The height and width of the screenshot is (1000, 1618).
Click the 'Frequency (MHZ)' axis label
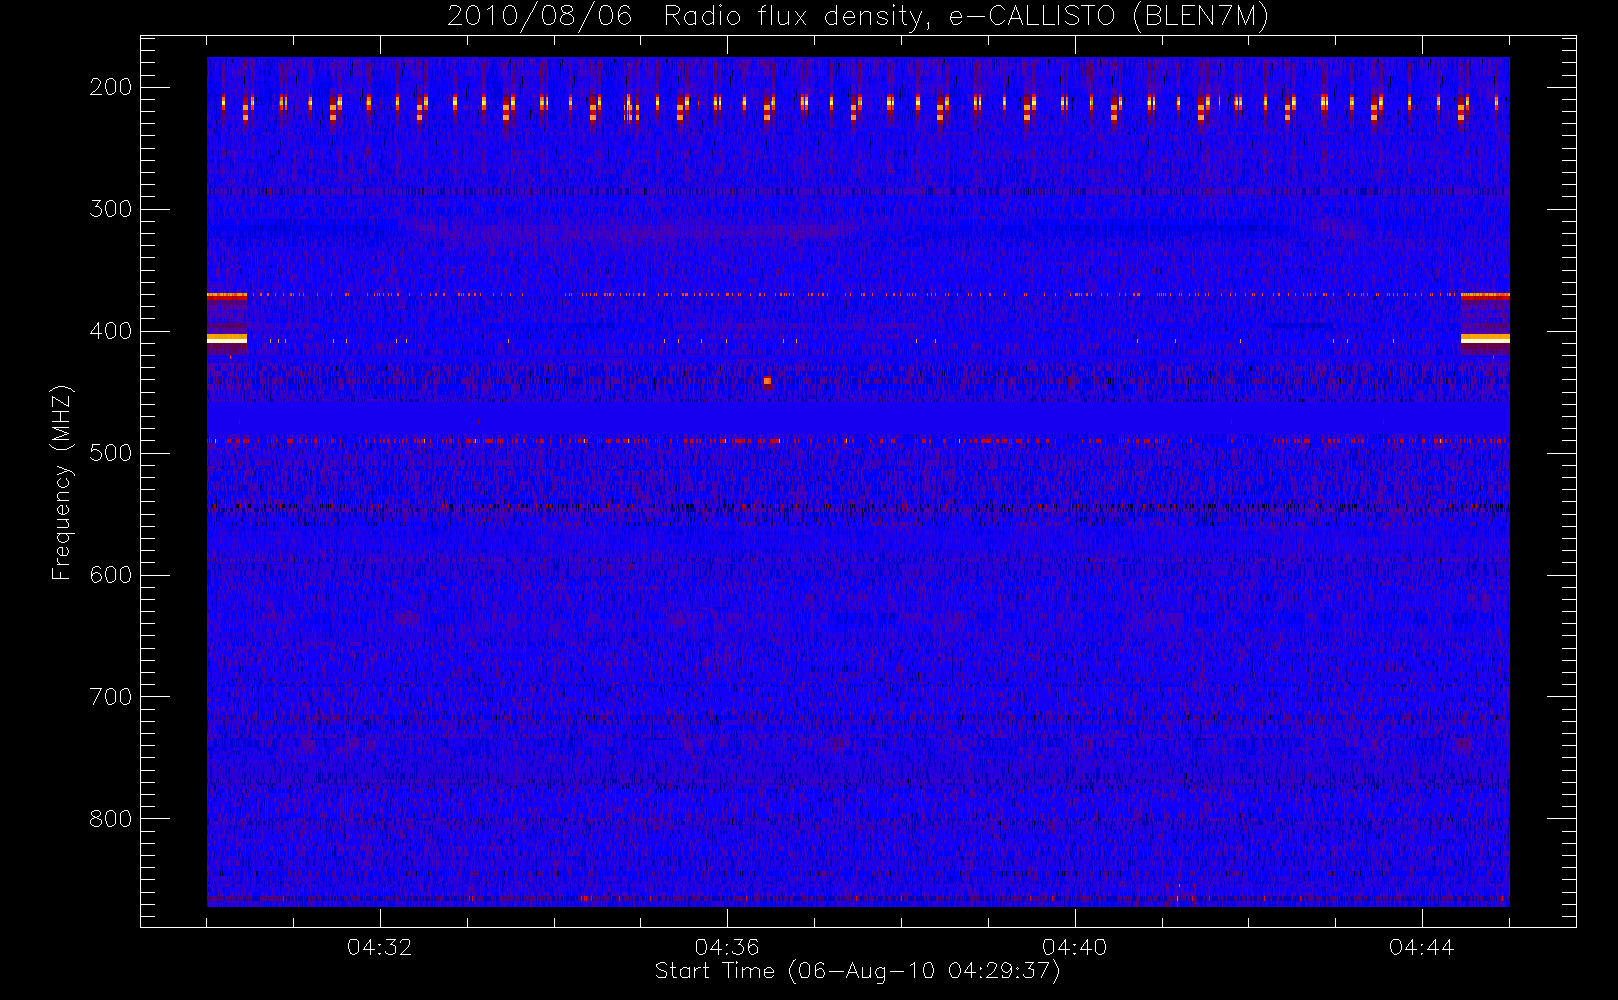pos(62,482)
